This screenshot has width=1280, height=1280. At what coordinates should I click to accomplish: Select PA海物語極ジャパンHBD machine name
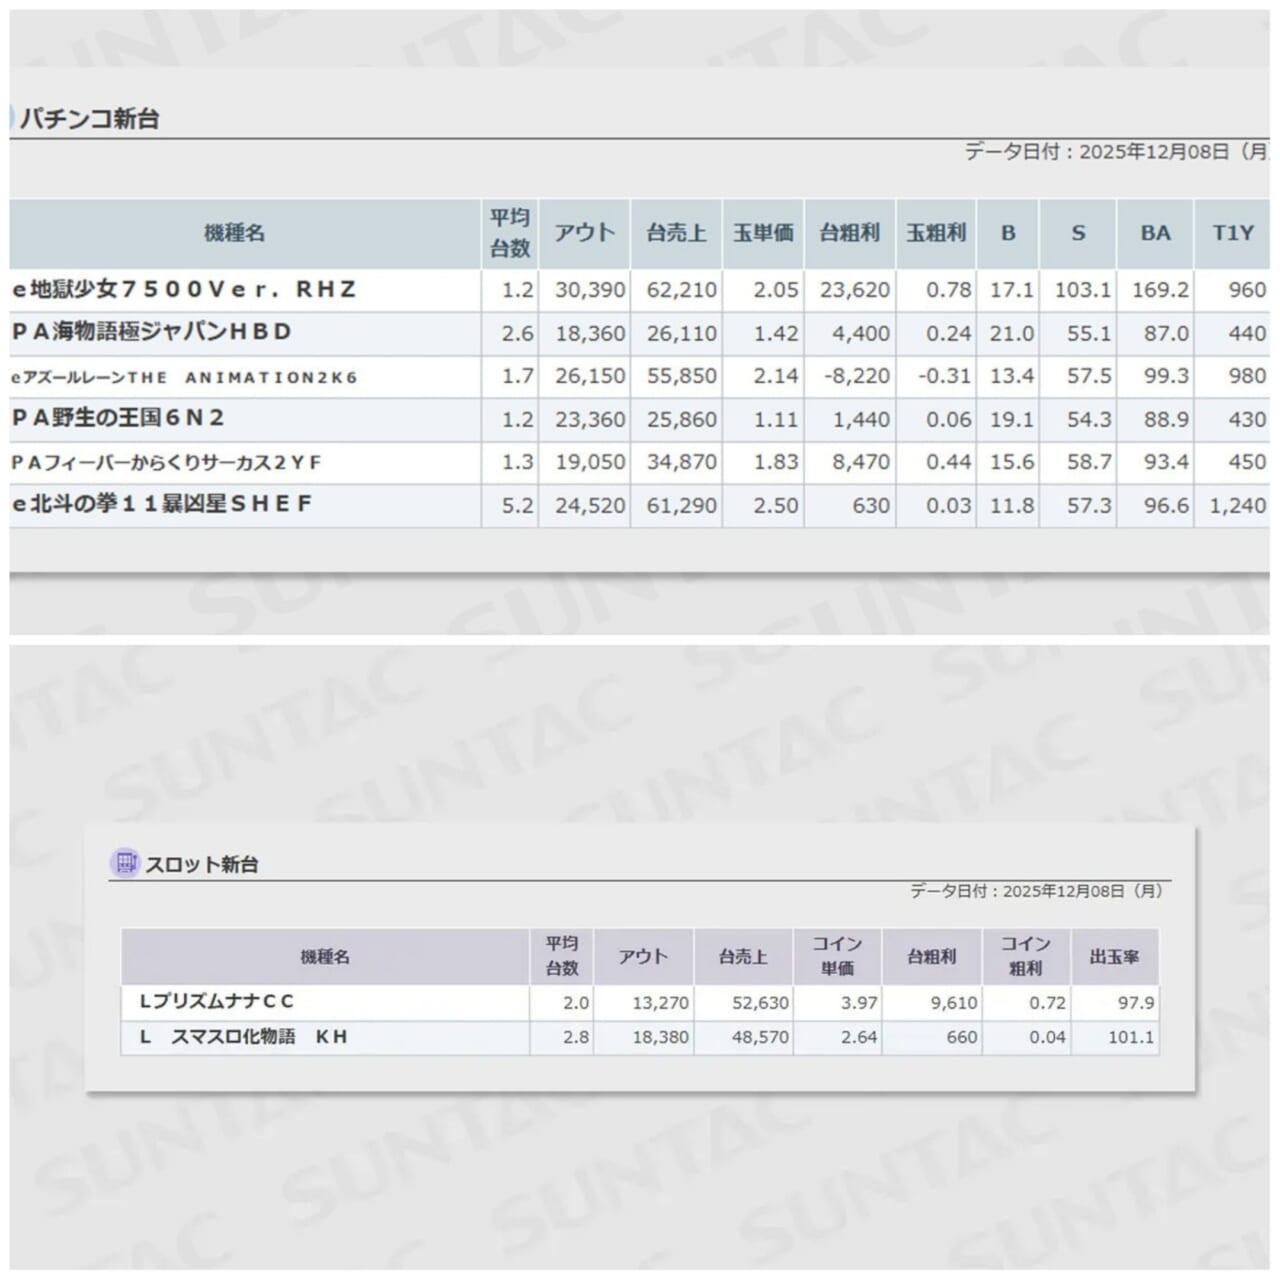(152, 332)
